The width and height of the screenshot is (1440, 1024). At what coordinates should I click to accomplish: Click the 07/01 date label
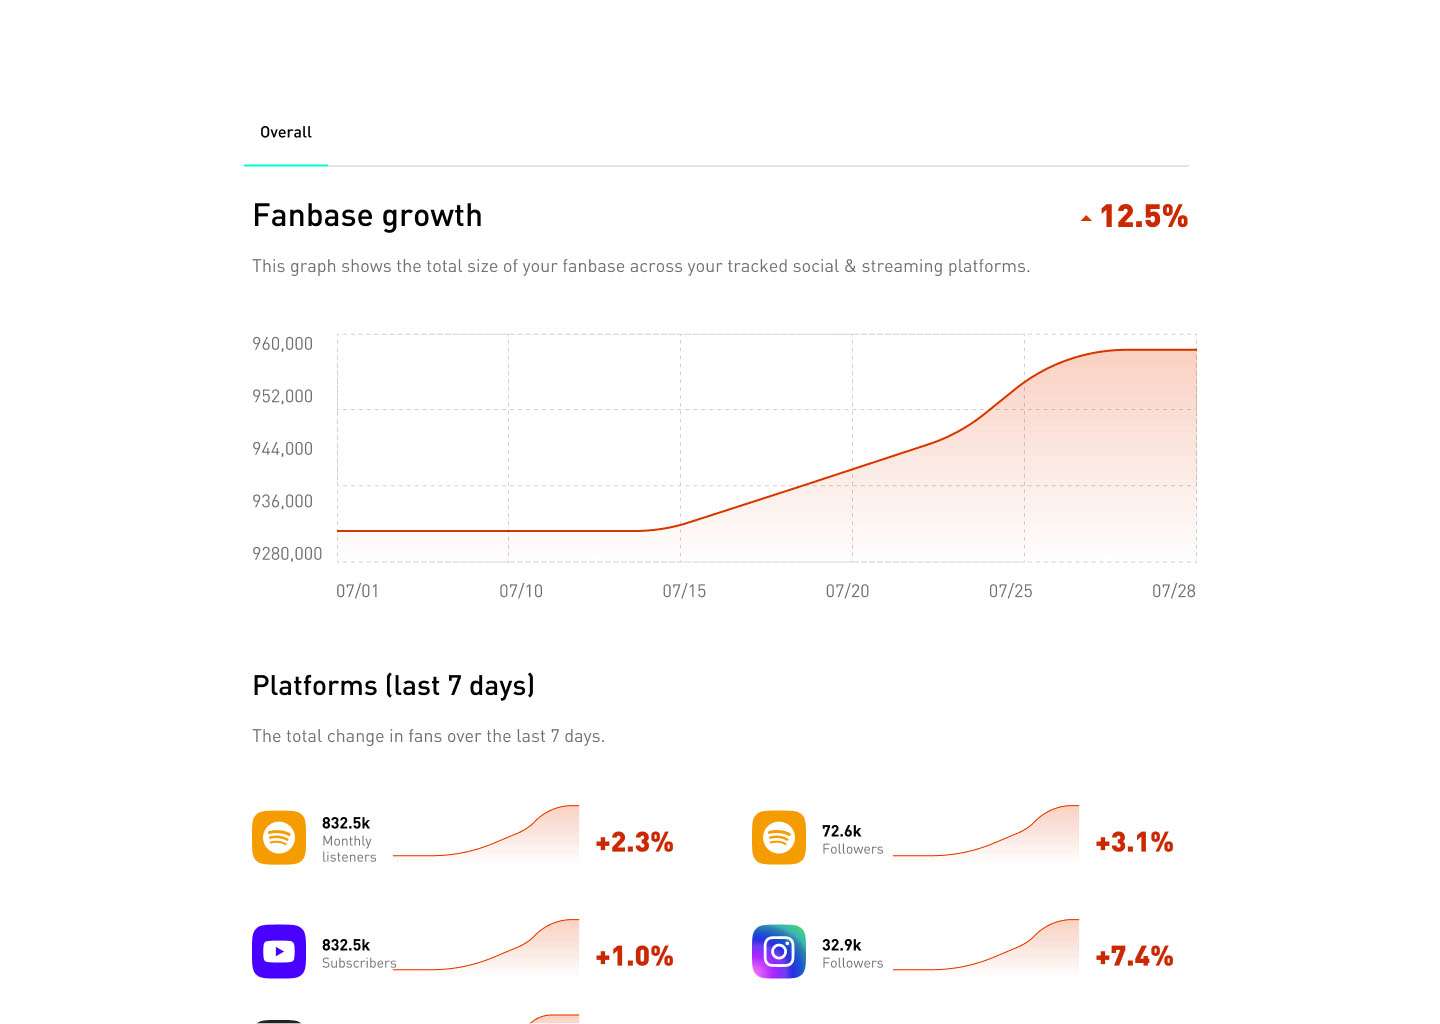pyautogui.click(x=358, y=591)
